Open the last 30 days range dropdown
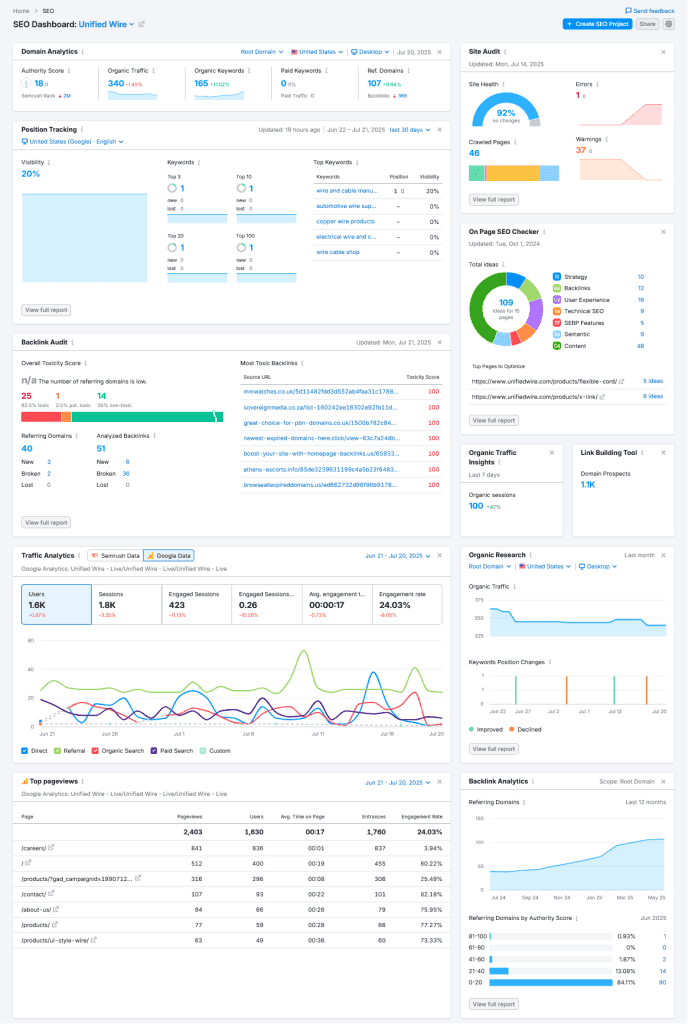This screenshot has height=1024, width=688. pos(411,129)
